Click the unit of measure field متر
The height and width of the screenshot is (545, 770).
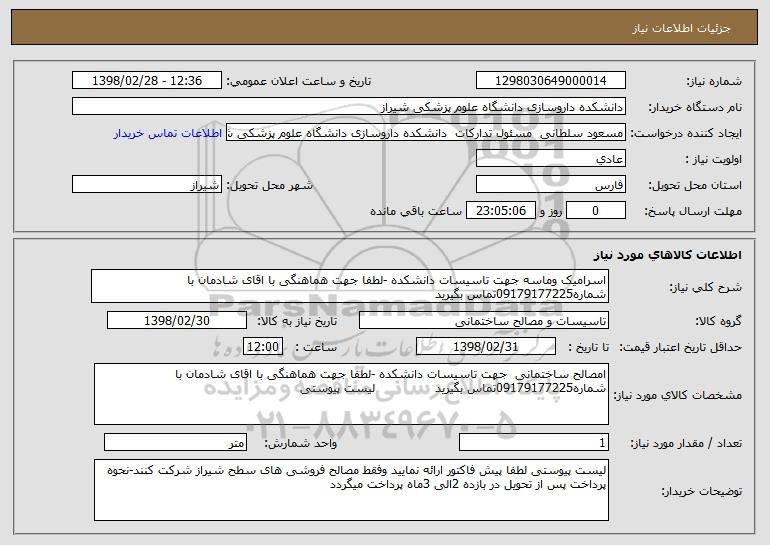tap(175, 442)
